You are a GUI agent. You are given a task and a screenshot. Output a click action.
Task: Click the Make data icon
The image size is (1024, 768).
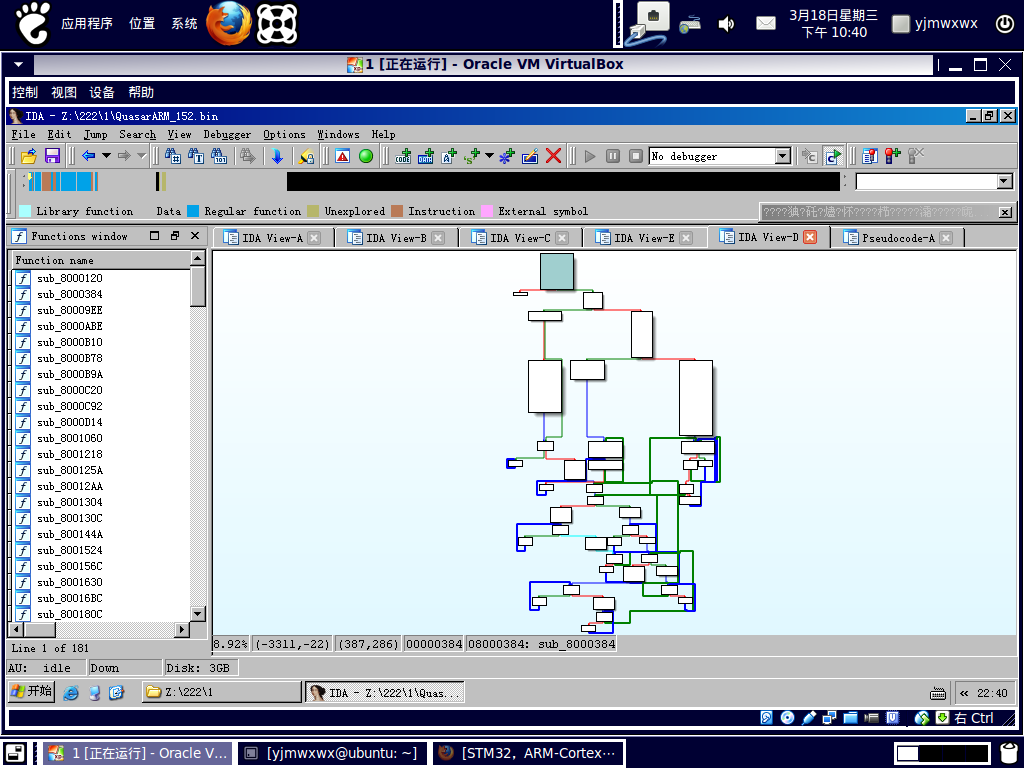pos(426,156)
